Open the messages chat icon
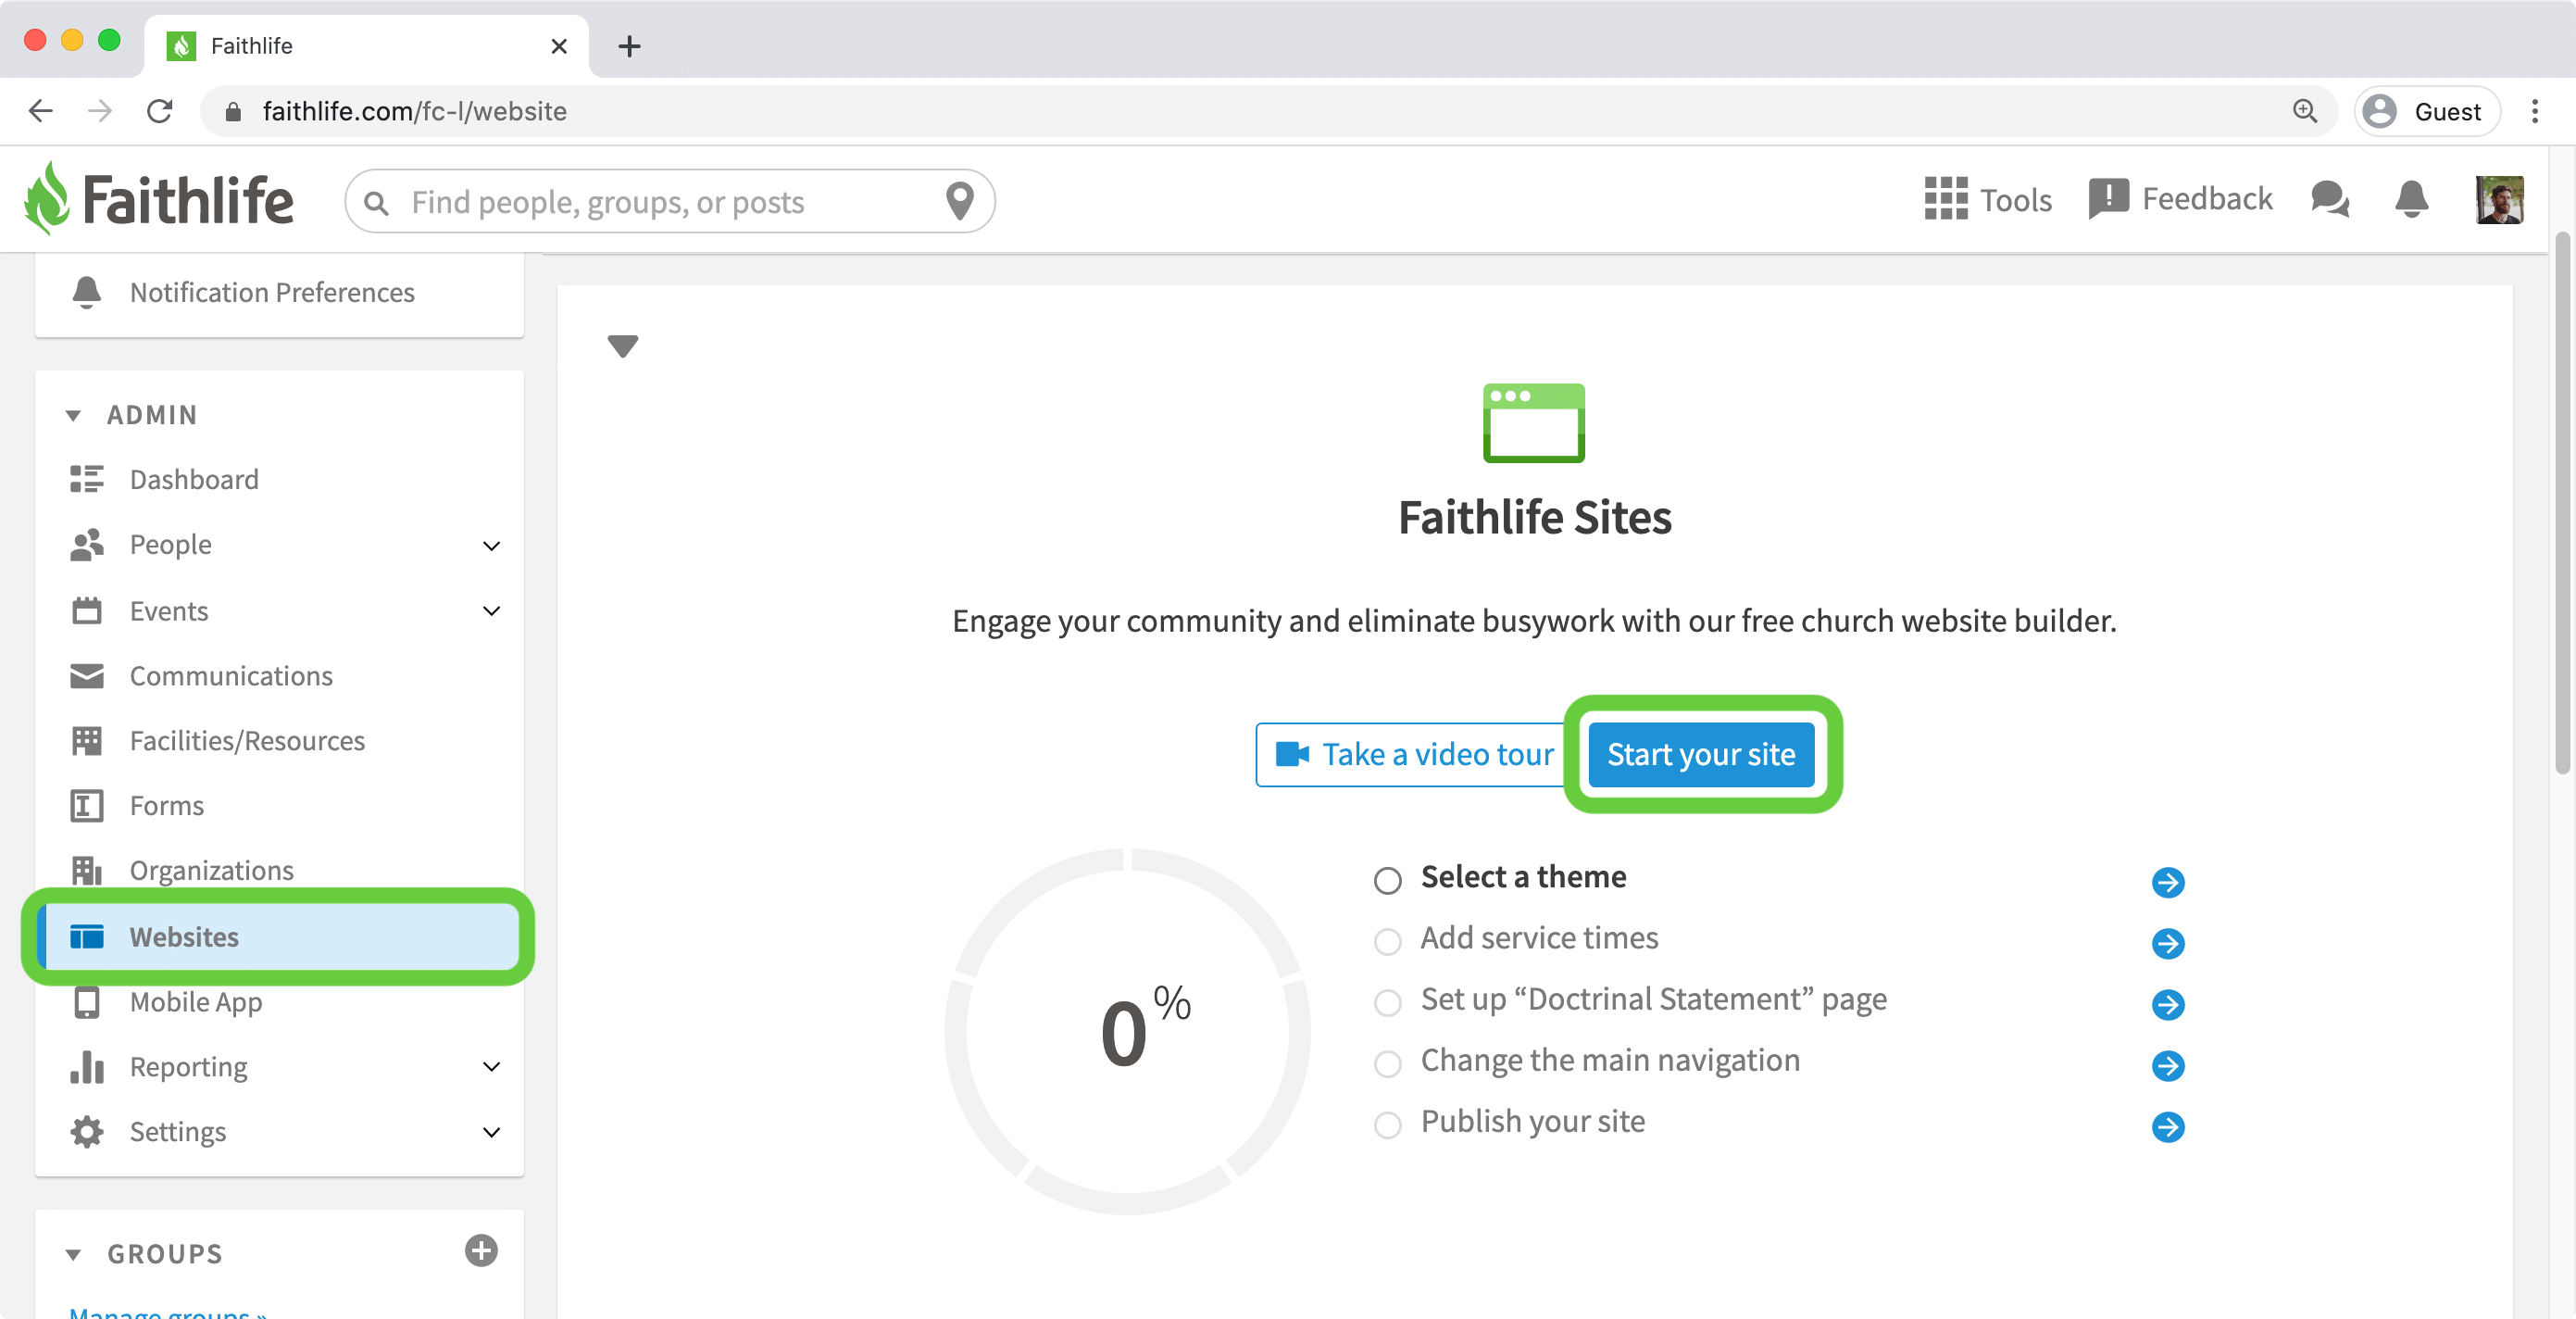2576x1319 pixels. click(2330, 198)
